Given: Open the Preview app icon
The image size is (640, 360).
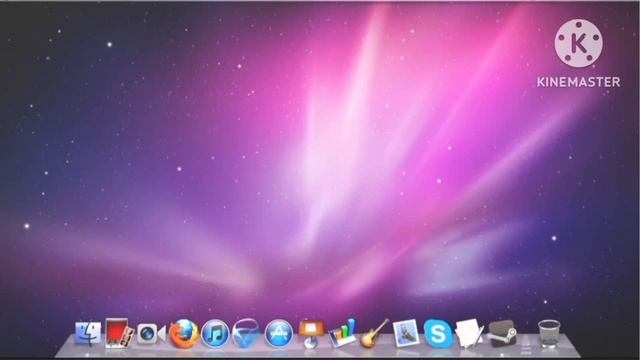Looking at the screenshot, I should click(406, 333).
